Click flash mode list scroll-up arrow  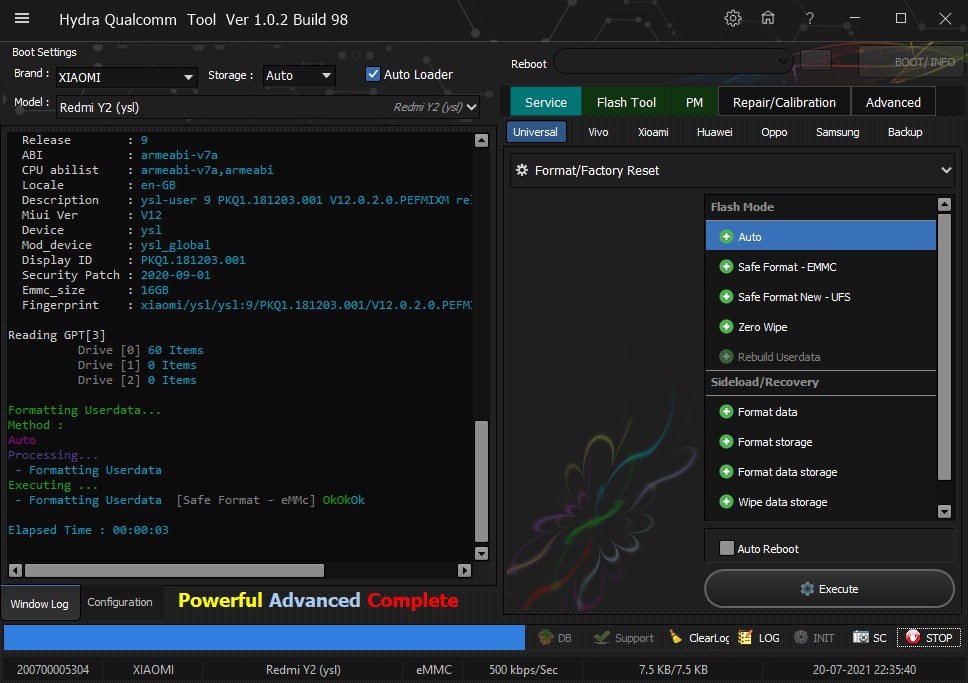pos(944,204)
